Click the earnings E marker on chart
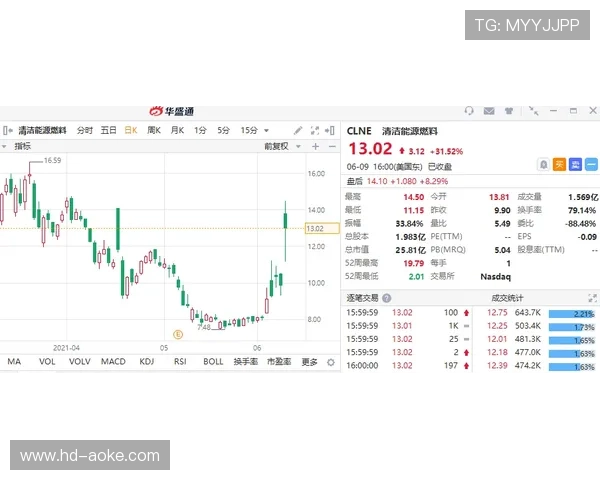This screenshot has width=600, height=480. tap(178, 334)
